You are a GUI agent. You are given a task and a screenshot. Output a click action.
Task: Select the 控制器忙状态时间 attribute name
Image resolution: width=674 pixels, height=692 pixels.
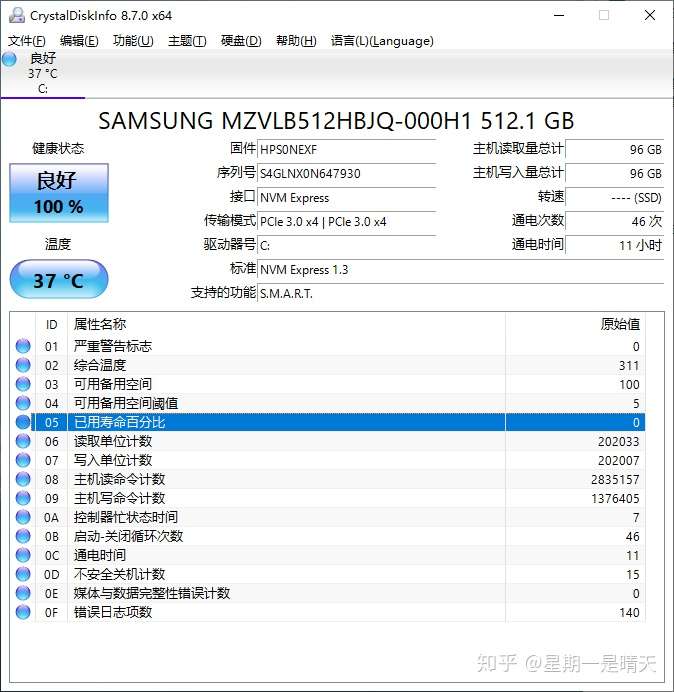point(126,517)
